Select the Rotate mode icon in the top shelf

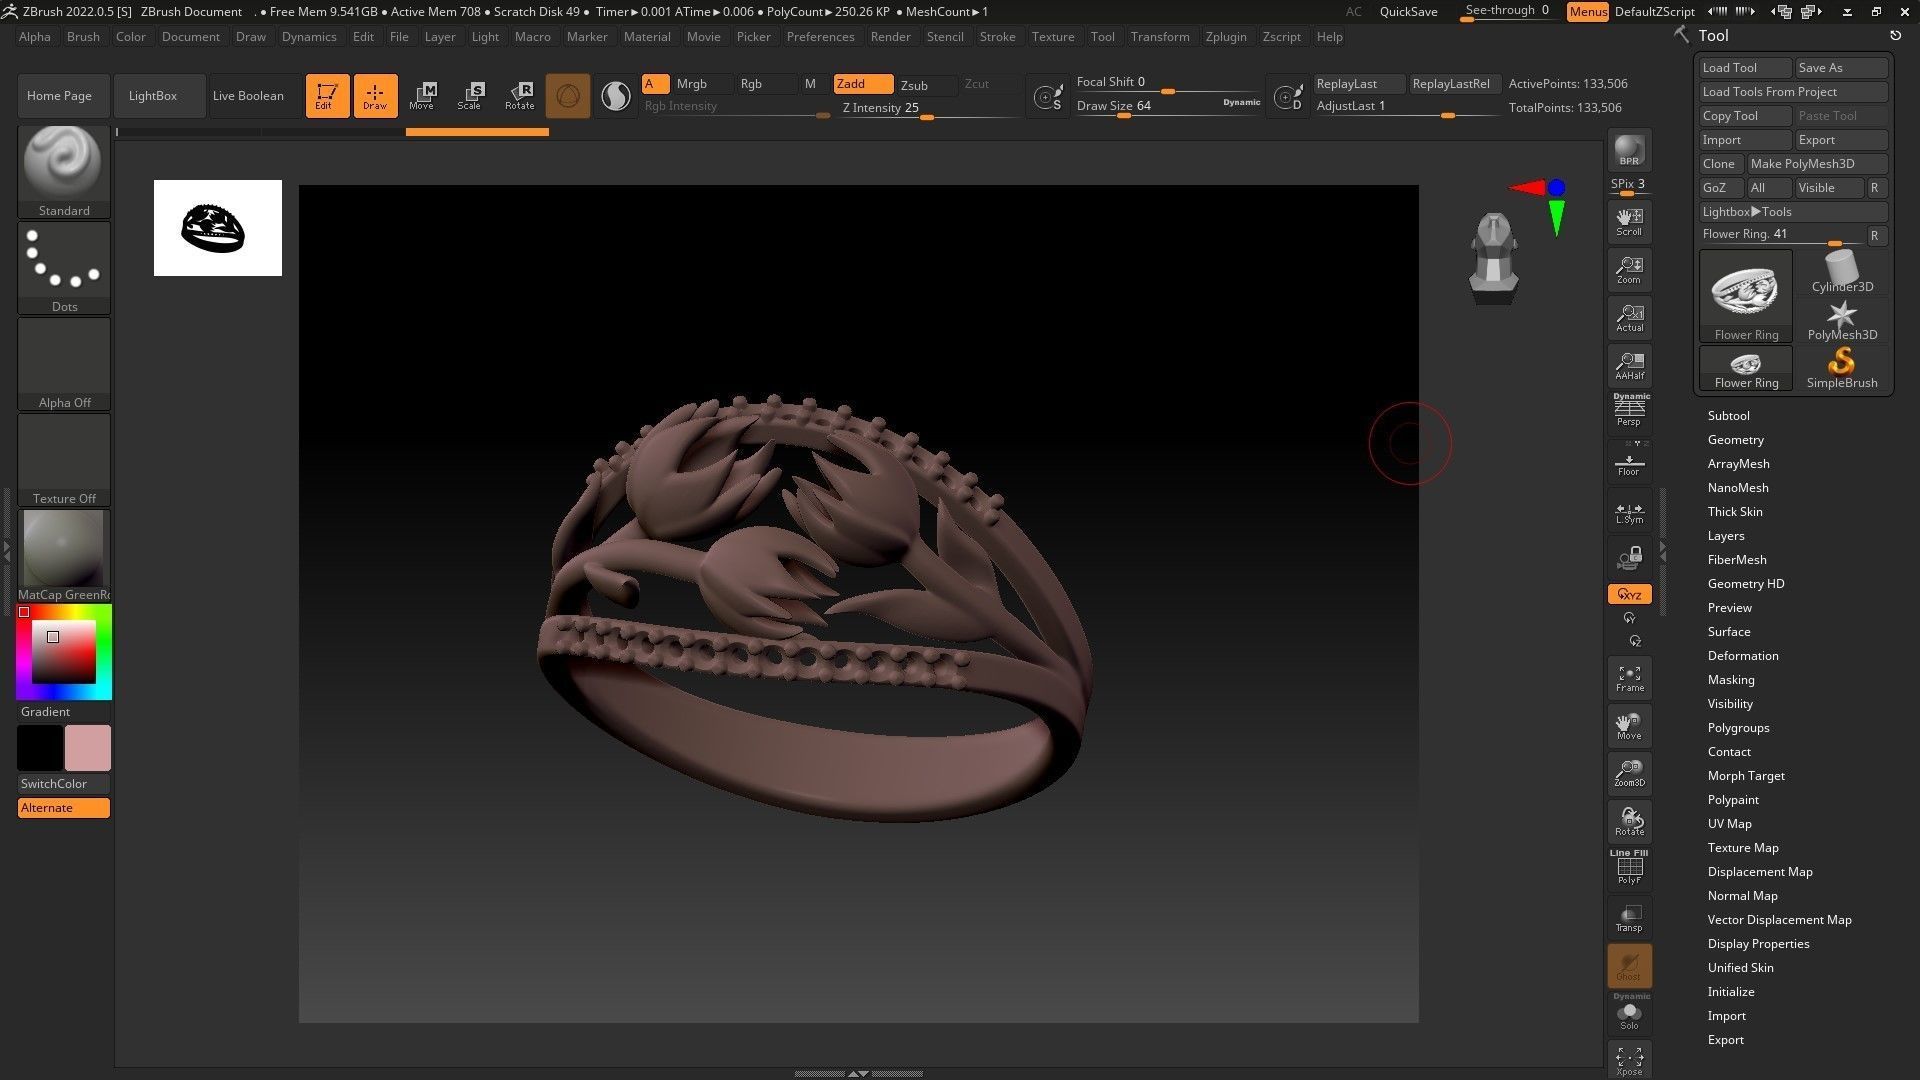point(519,95)
